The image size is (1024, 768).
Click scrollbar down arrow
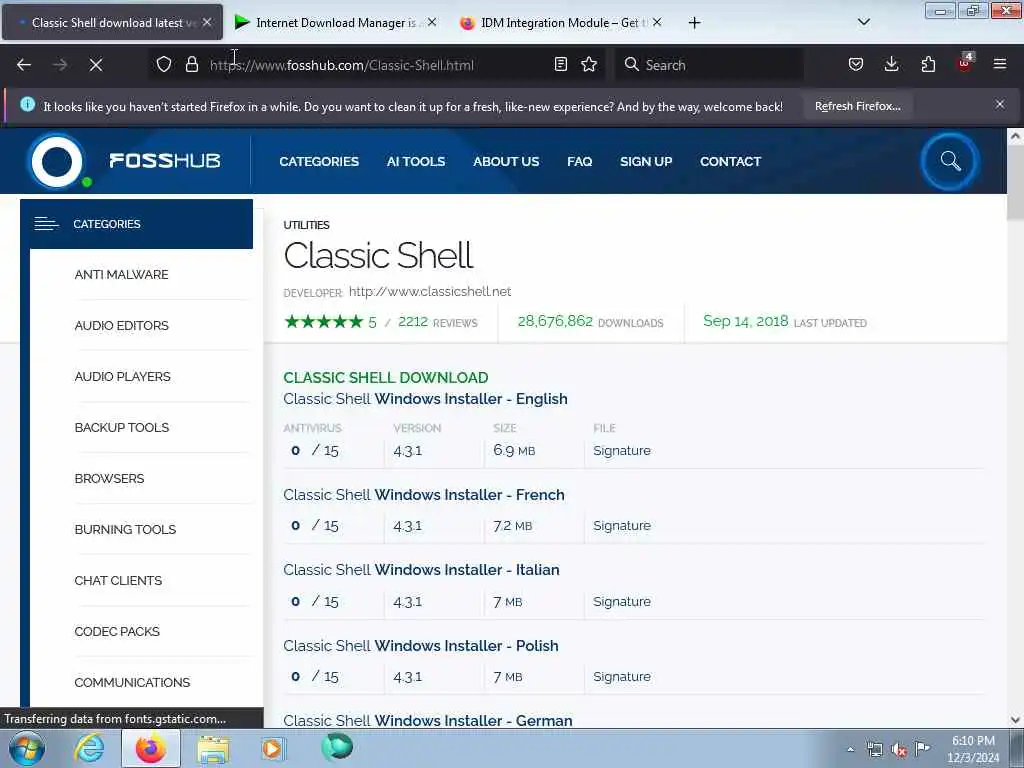[1015, 720]
